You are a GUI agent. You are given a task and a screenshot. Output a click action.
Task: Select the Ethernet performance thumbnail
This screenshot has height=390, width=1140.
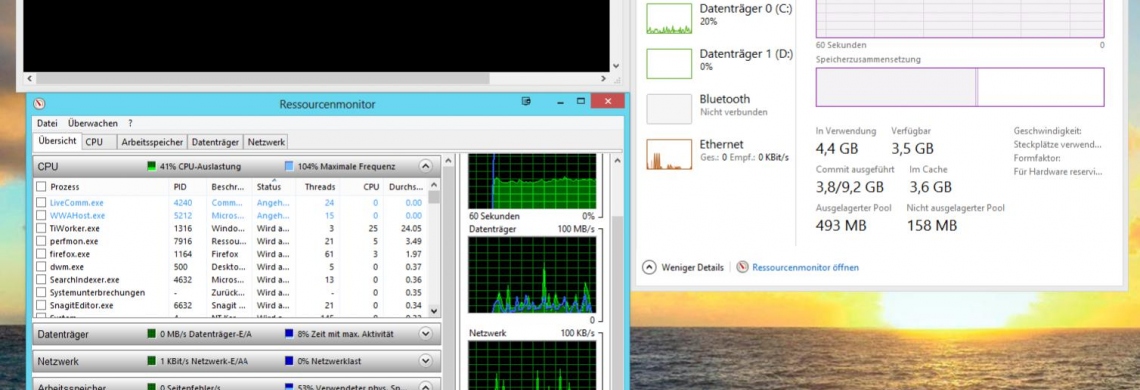tap(669, 154)
